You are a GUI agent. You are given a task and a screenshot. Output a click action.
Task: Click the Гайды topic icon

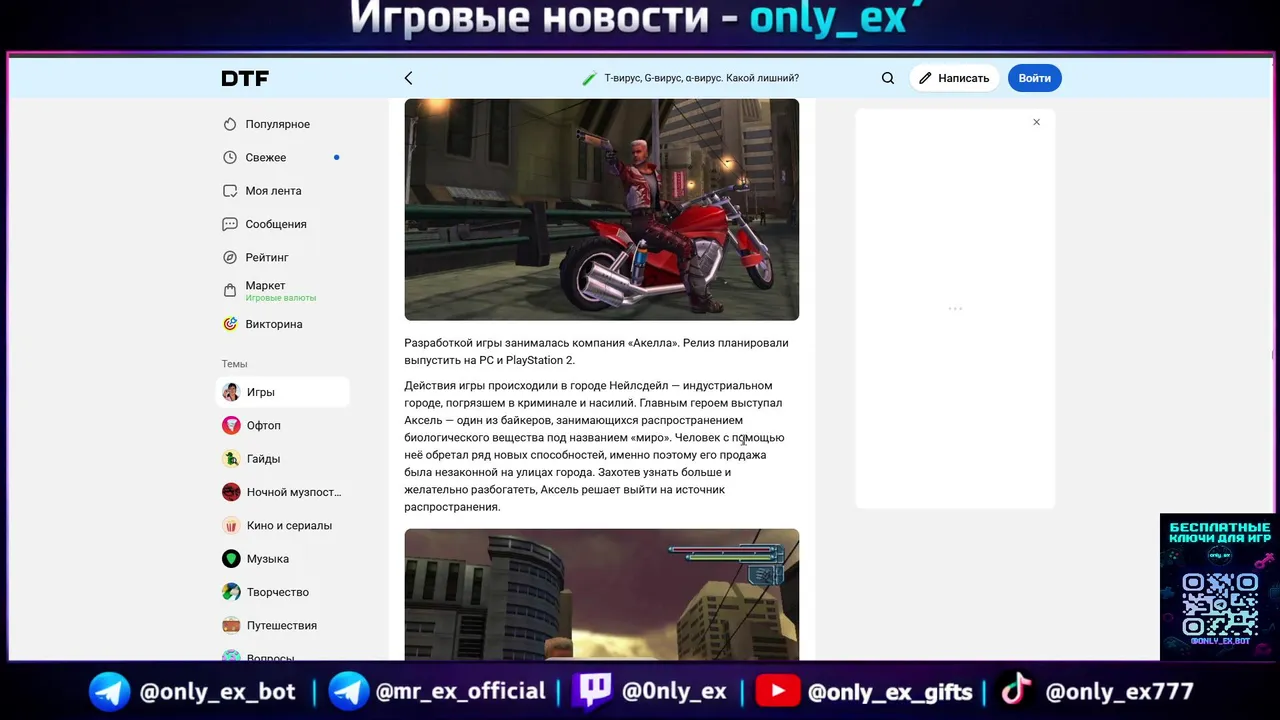[x=231, y=459]
